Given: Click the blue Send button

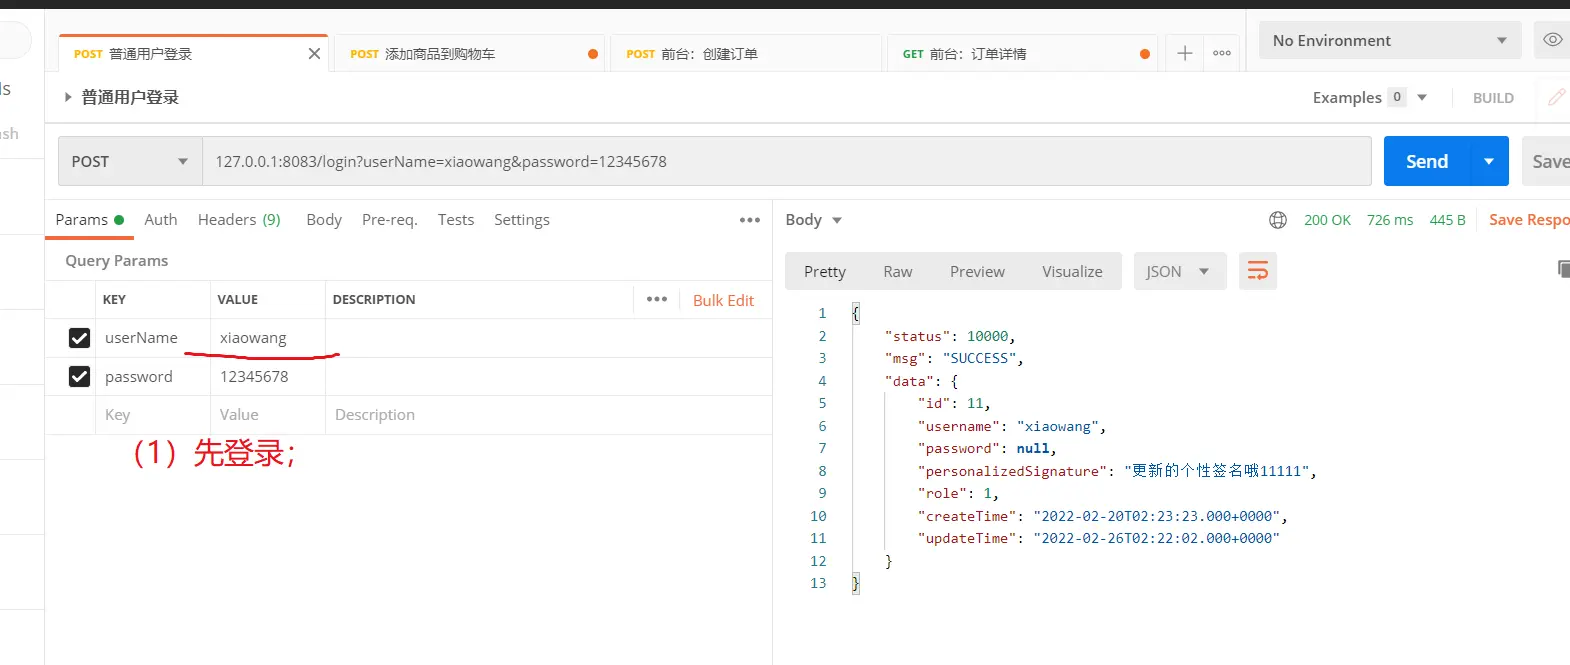Looking at the screenshot, I should pos(1426,162).
